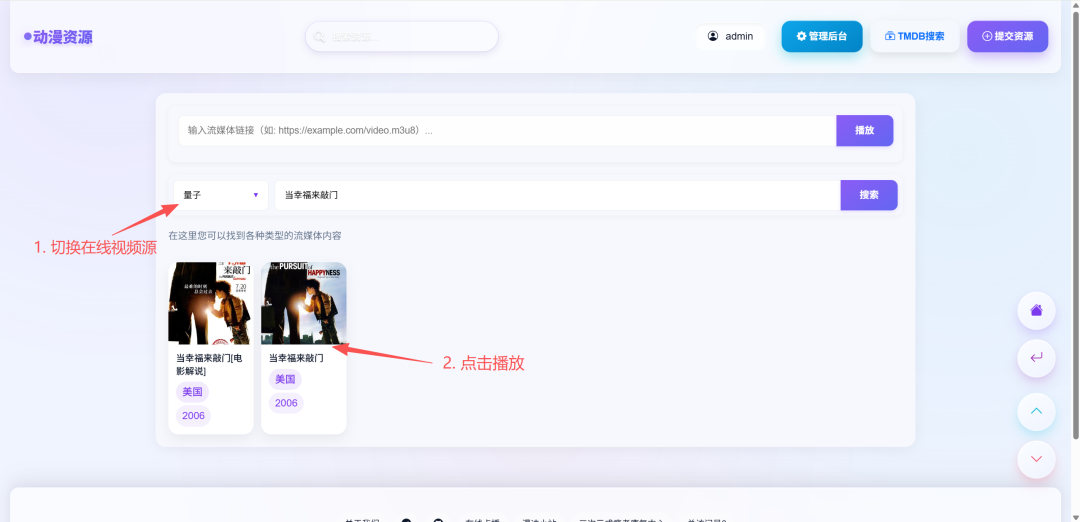1080x522 pixels.
Task: Click the floating return-arrow back button
Action: [1036, 358]
